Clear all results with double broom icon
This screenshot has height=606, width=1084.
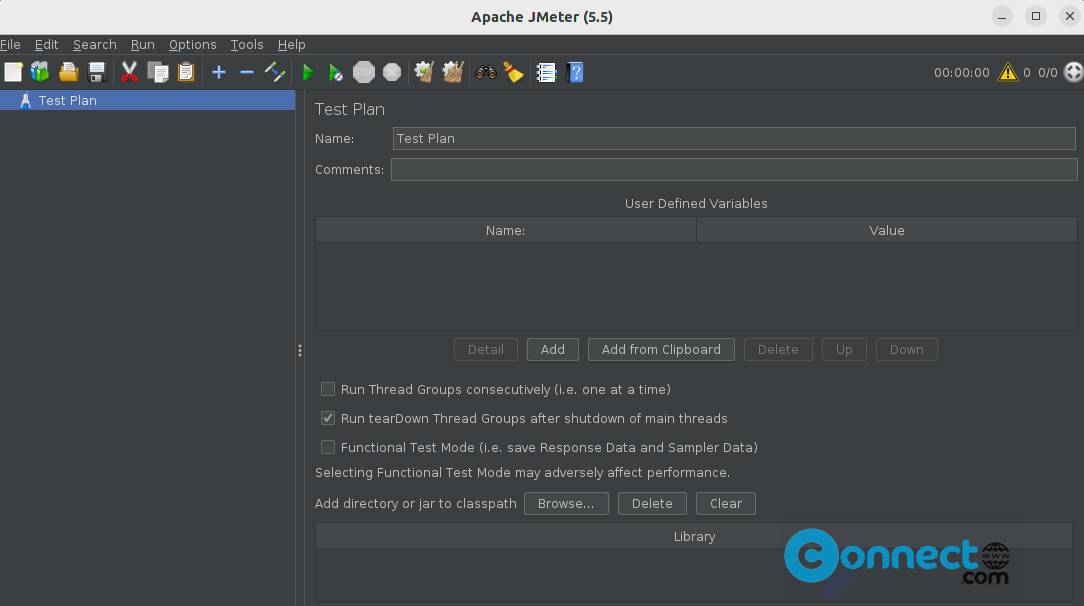click(x=453, y=72)
